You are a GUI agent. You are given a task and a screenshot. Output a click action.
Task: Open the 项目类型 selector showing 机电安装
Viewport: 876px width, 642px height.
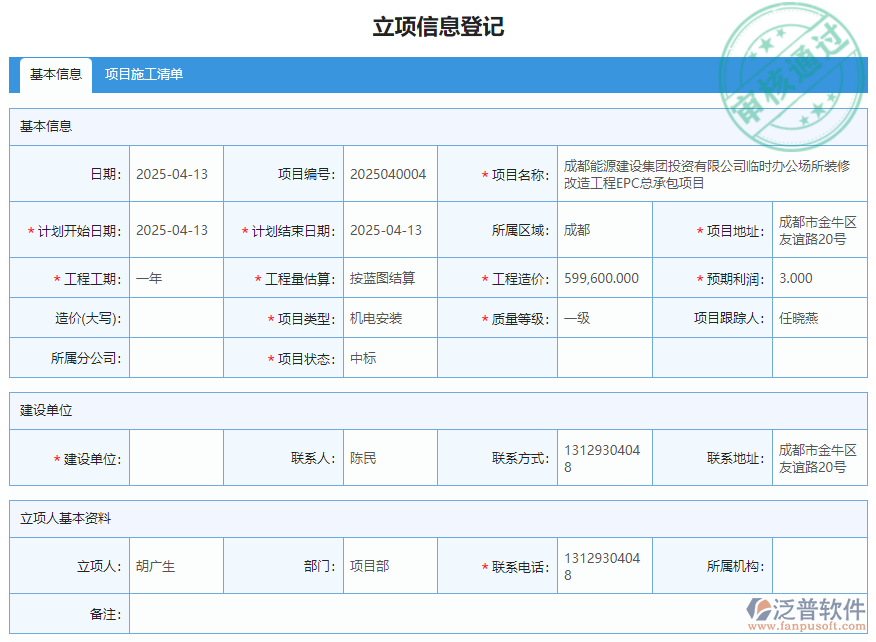pyautogui.click(x=389, y=318)
